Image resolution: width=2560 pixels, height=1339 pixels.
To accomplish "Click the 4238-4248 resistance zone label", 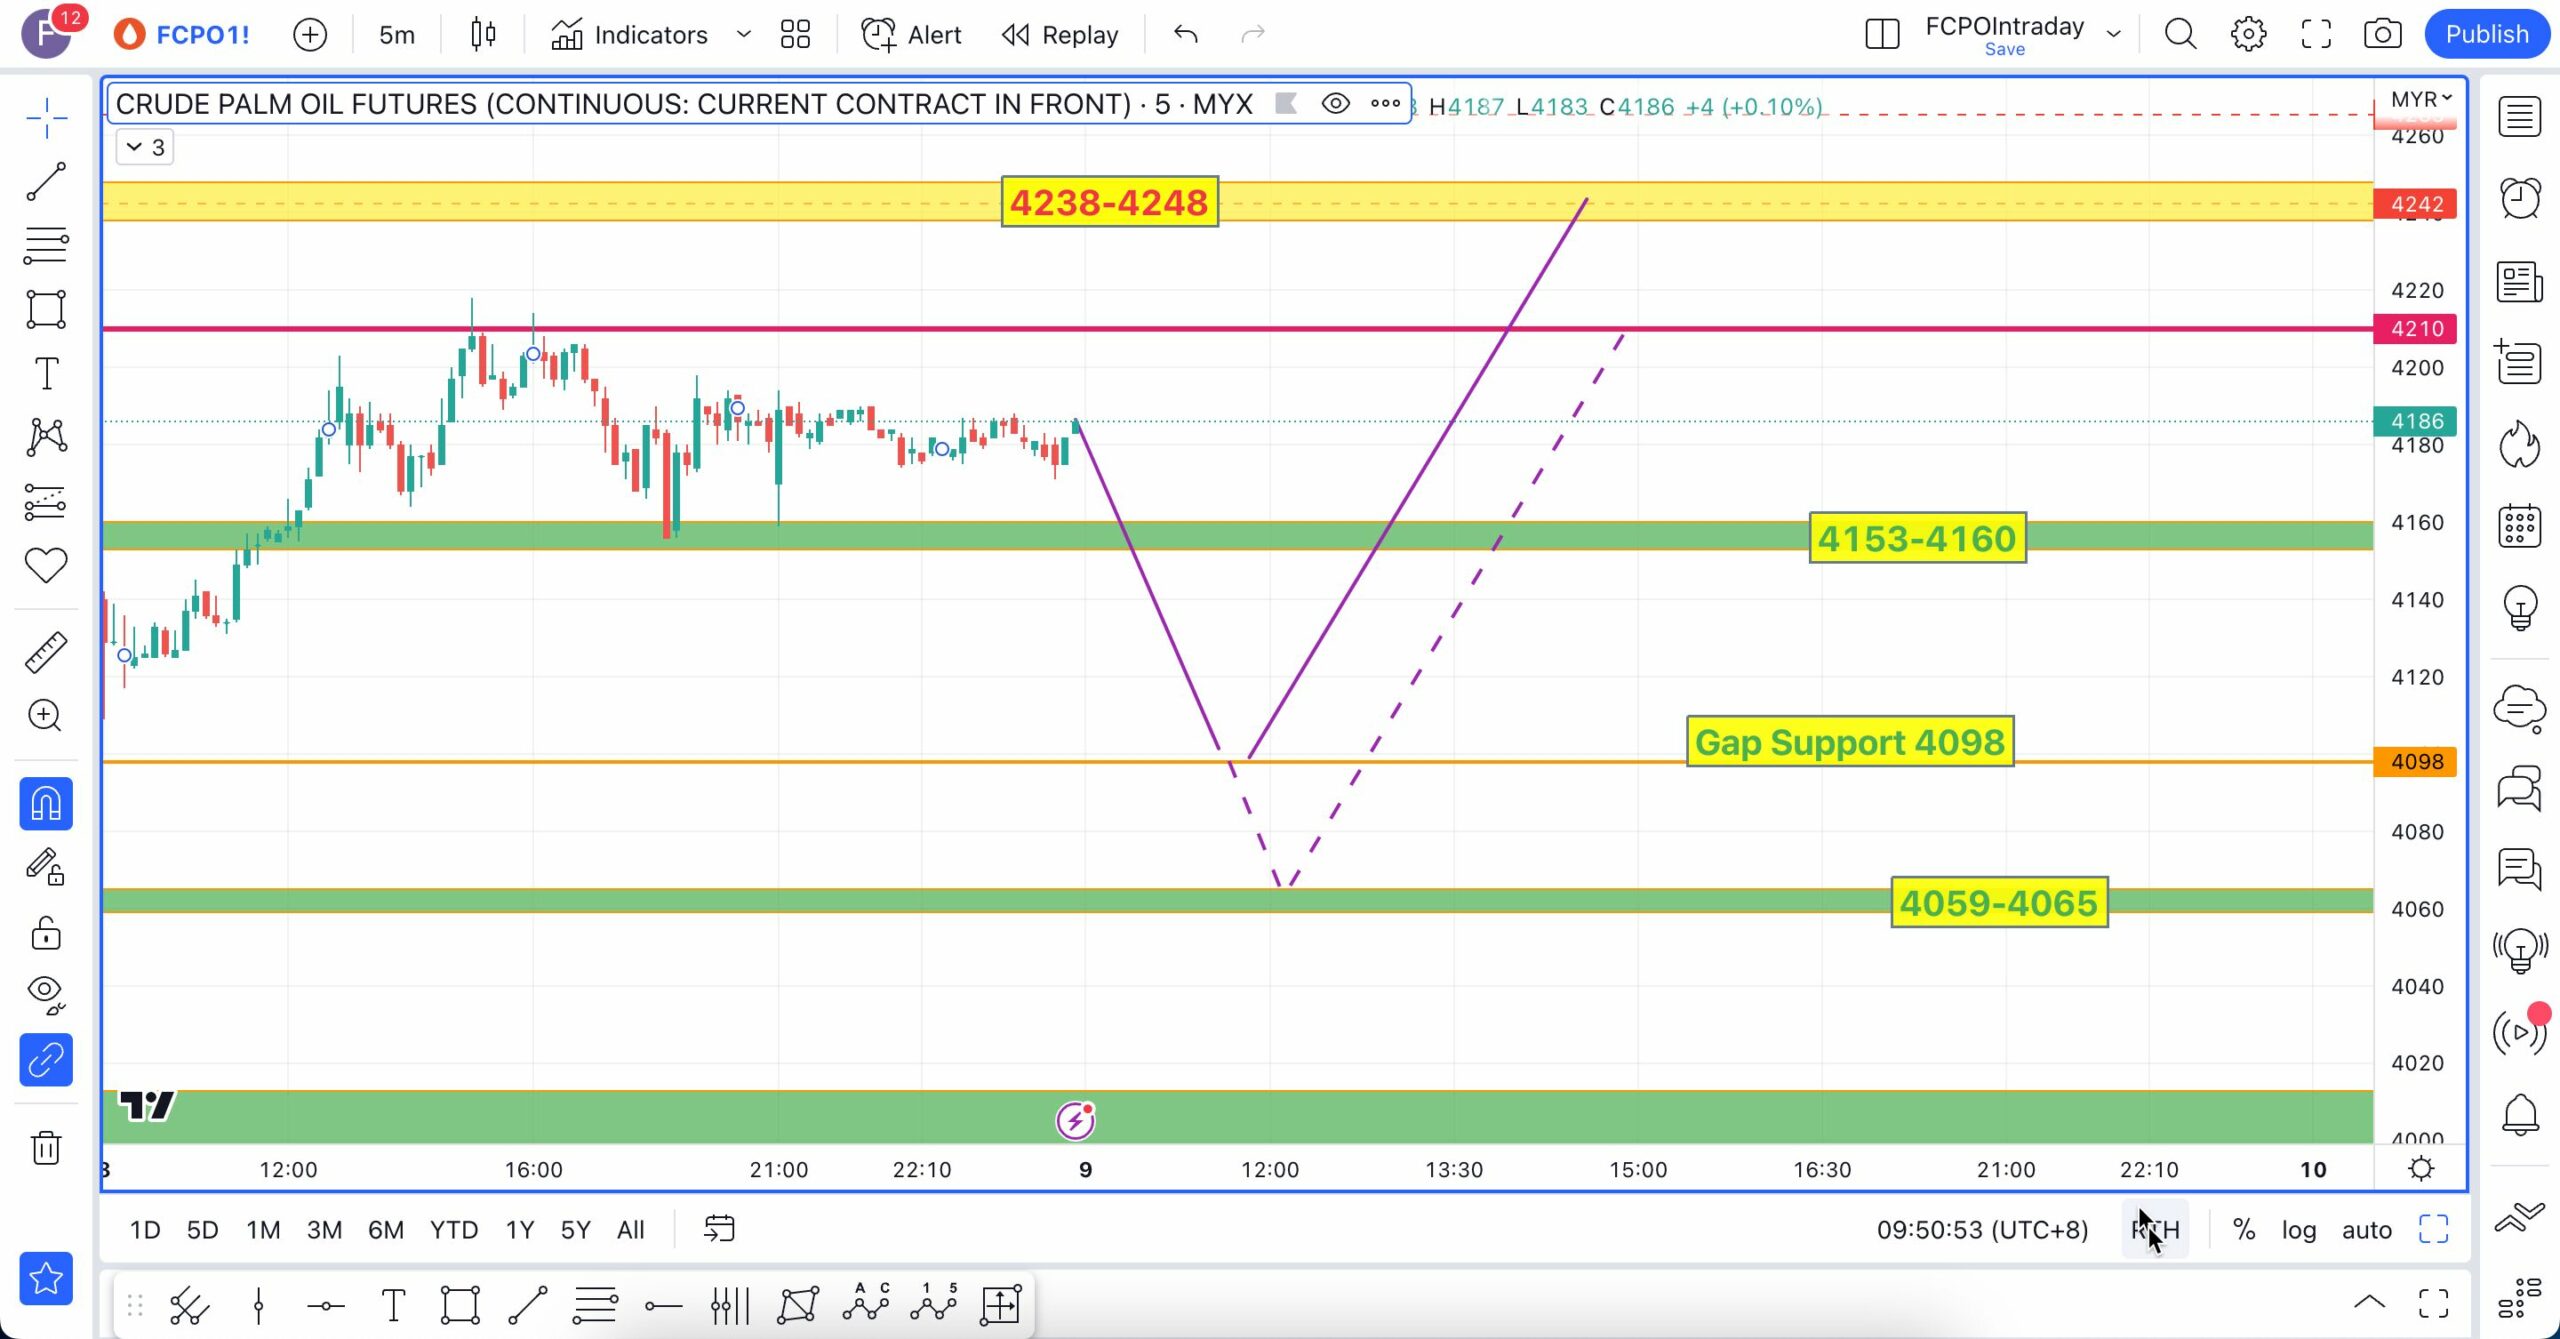I will [x=1109, y=203].
